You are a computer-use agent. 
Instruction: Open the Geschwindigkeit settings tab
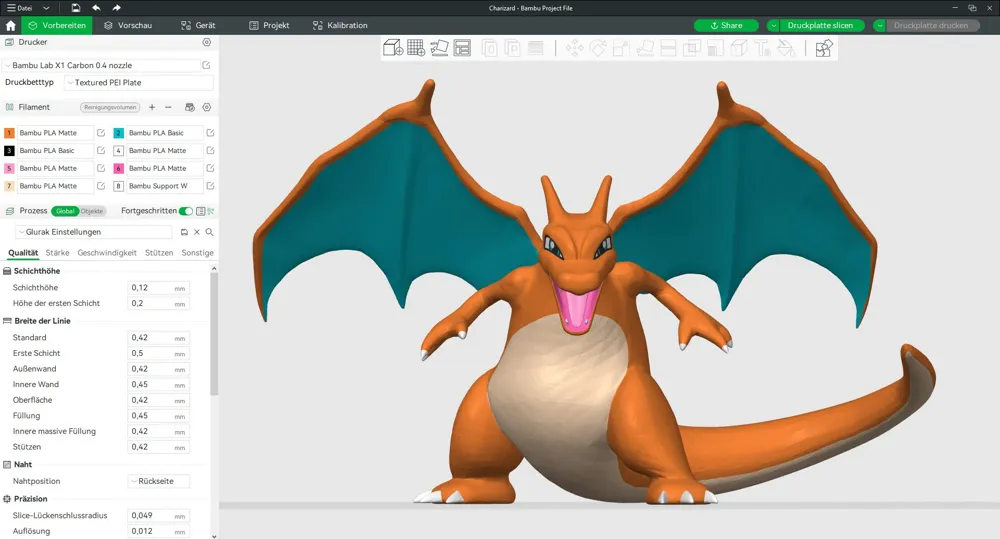107,253
